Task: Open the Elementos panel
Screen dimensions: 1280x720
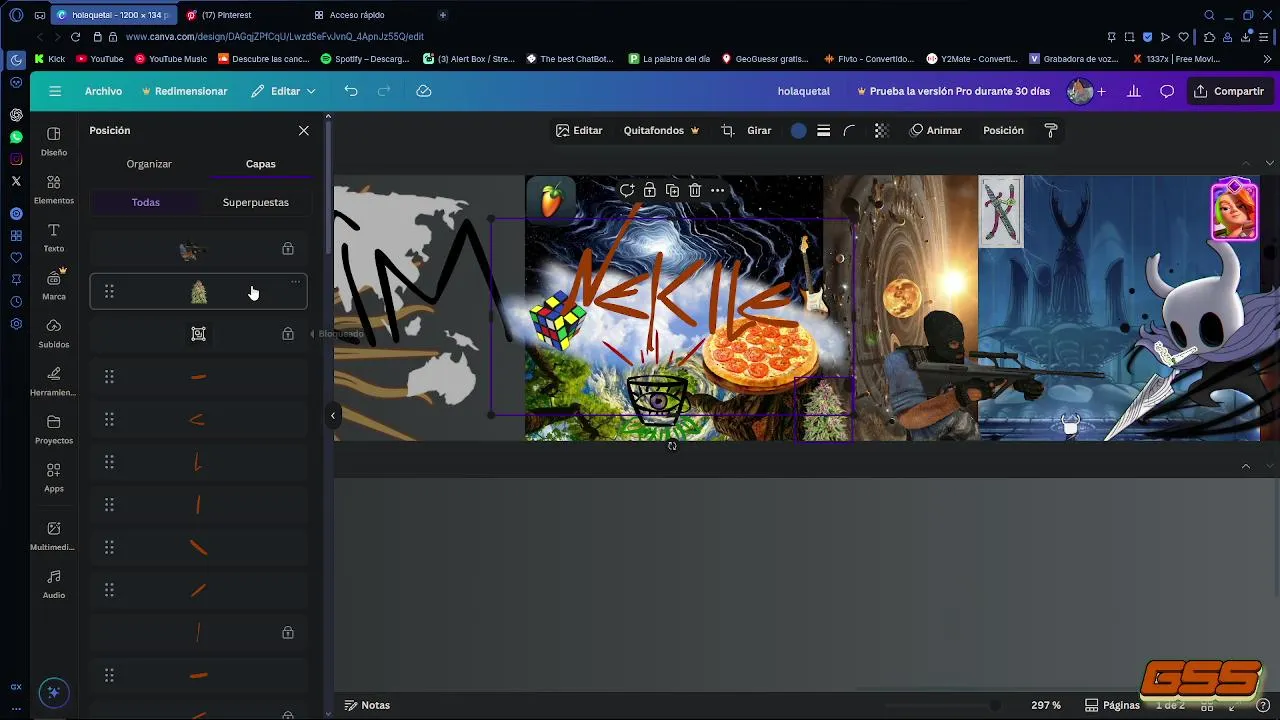Action: [54, 189]
